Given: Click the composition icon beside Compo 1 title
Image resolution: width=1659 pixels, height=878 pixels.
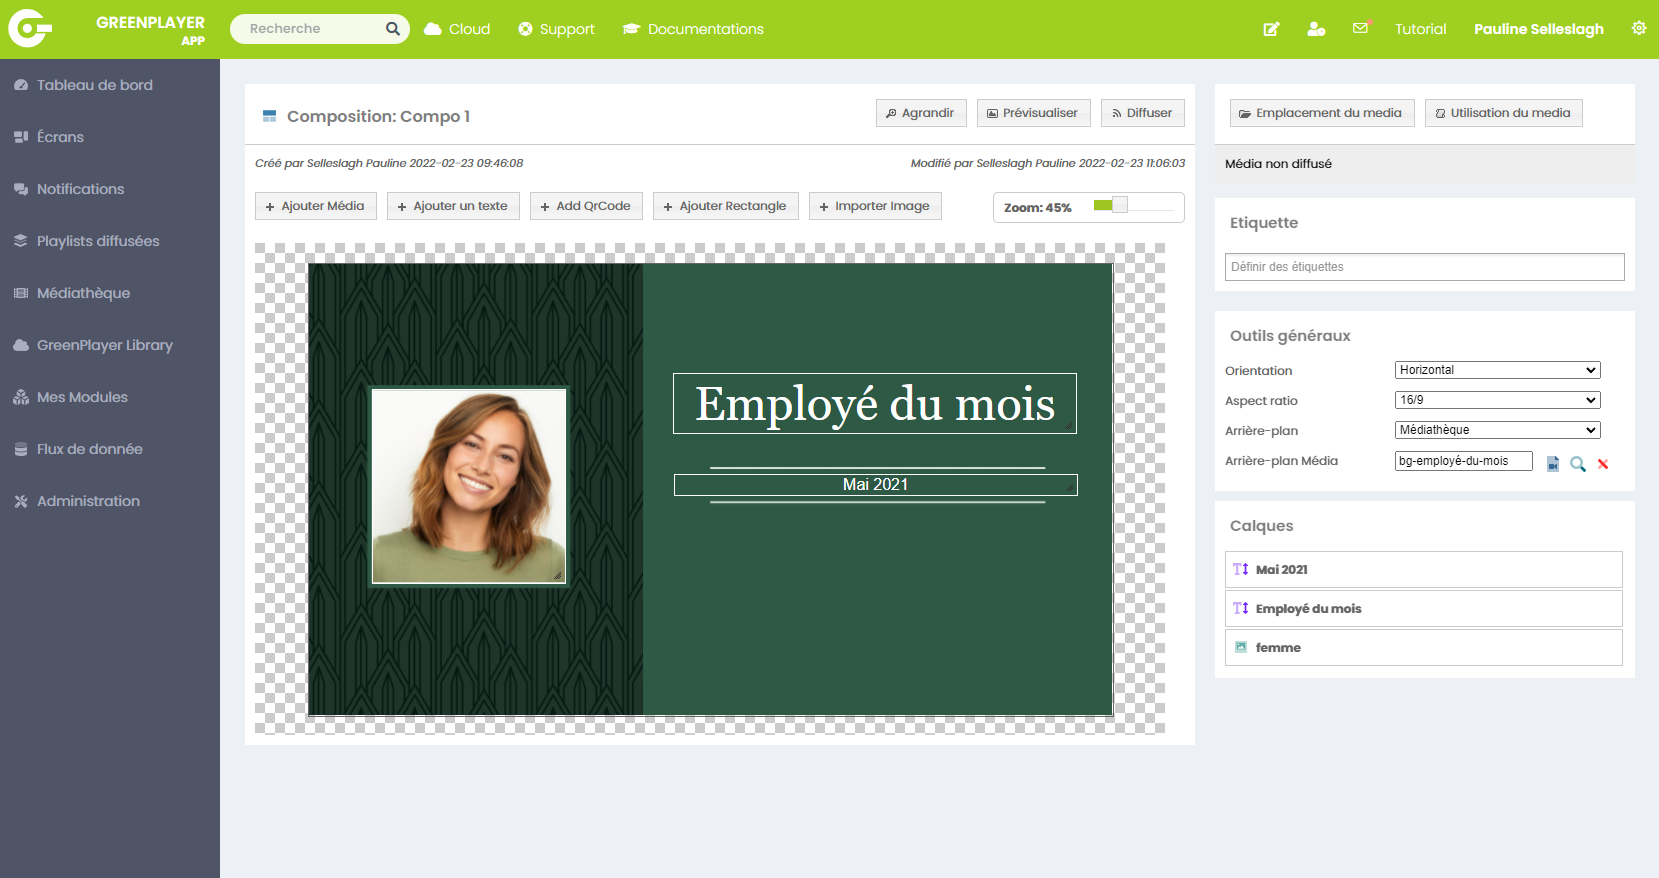Looking at the screenshot, I should 269,116.
